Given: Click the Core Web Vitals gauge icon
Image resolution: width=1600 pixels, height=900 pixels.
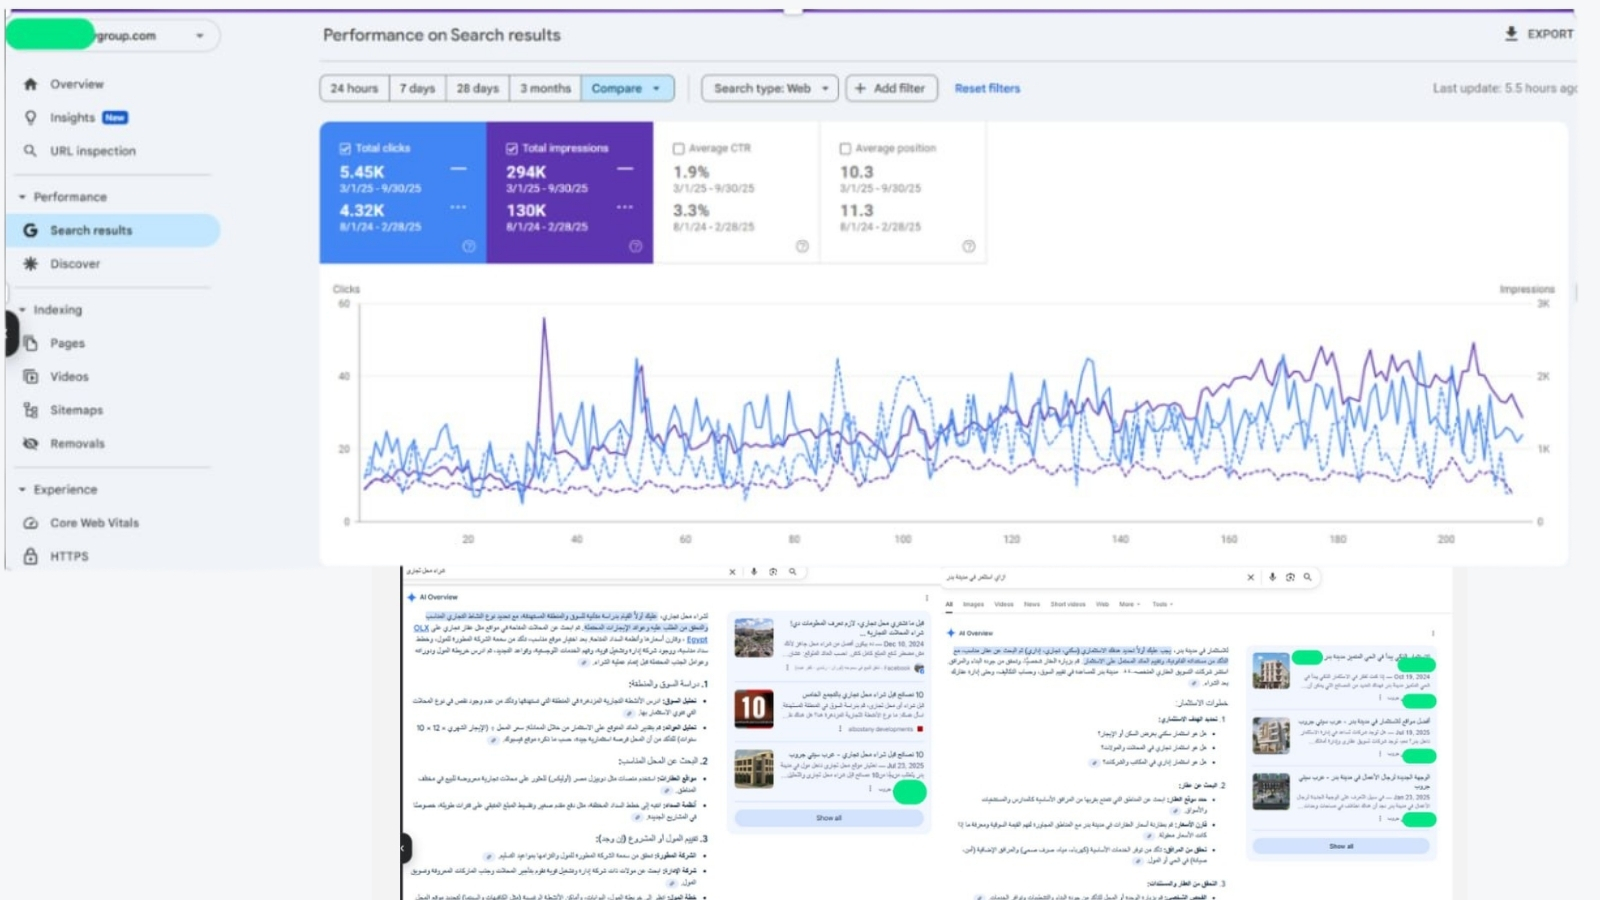Looking at the screenshot, I should coord(30,523).
